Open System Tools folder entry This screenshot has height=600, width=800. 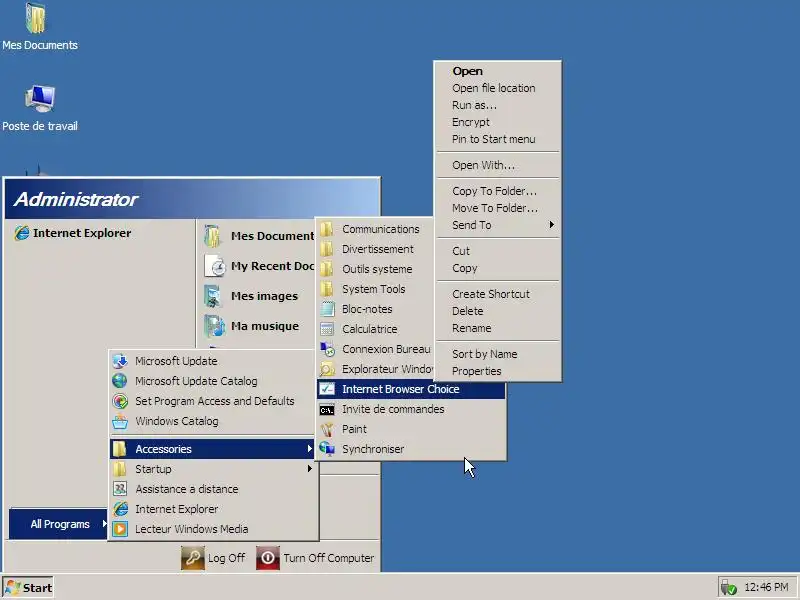[374, 289]
